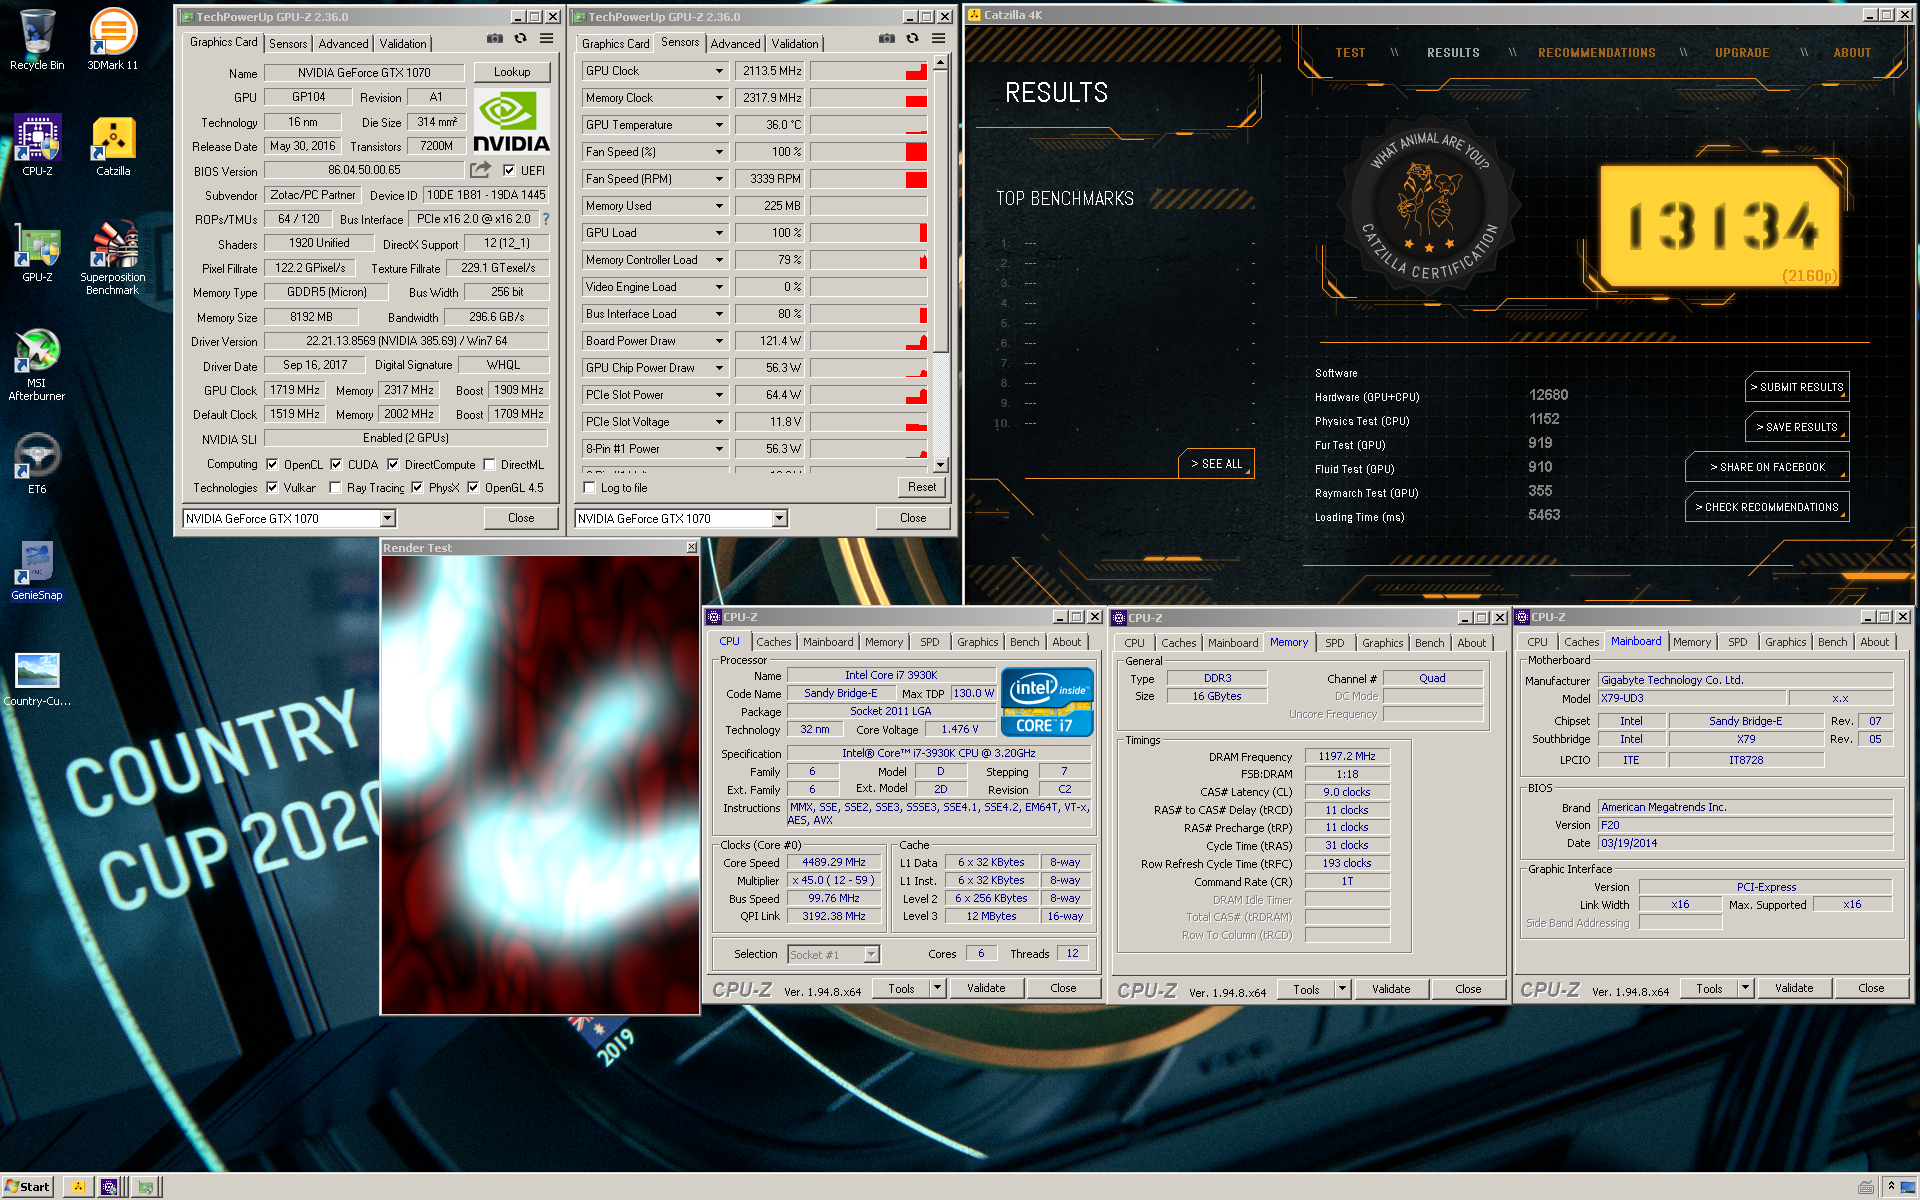Click the Render Test preview image
The image size is (1920, 1200).
(x=540, y=784)
